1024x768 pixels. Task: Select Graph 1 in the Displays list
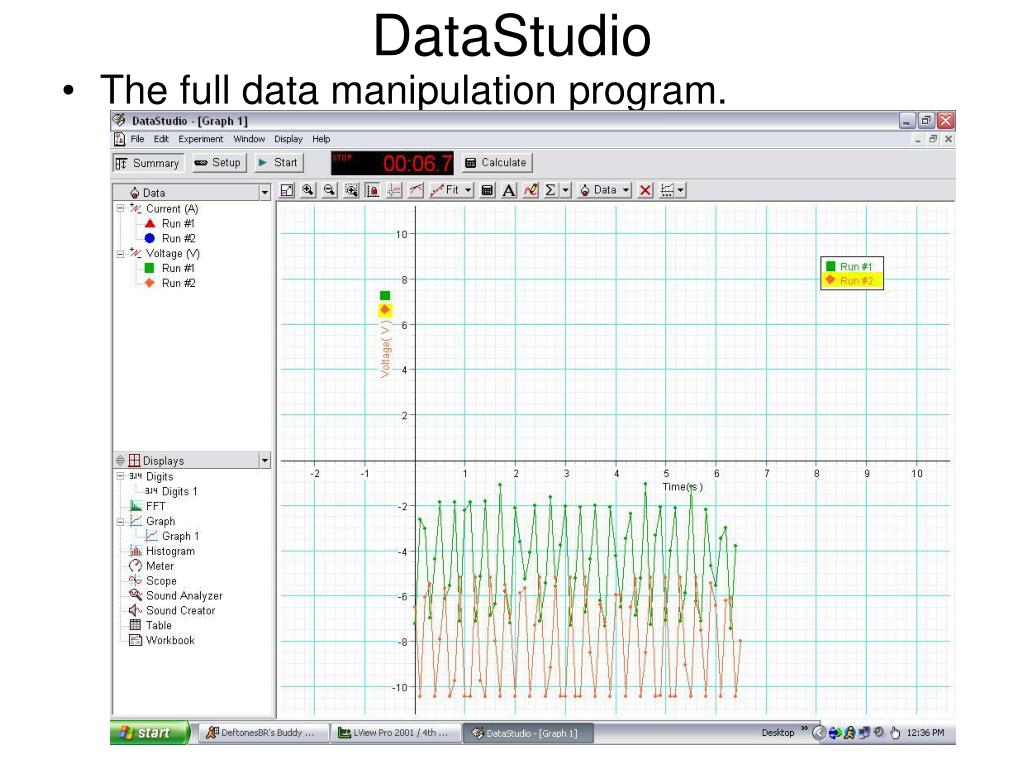(x=180, y=536)
